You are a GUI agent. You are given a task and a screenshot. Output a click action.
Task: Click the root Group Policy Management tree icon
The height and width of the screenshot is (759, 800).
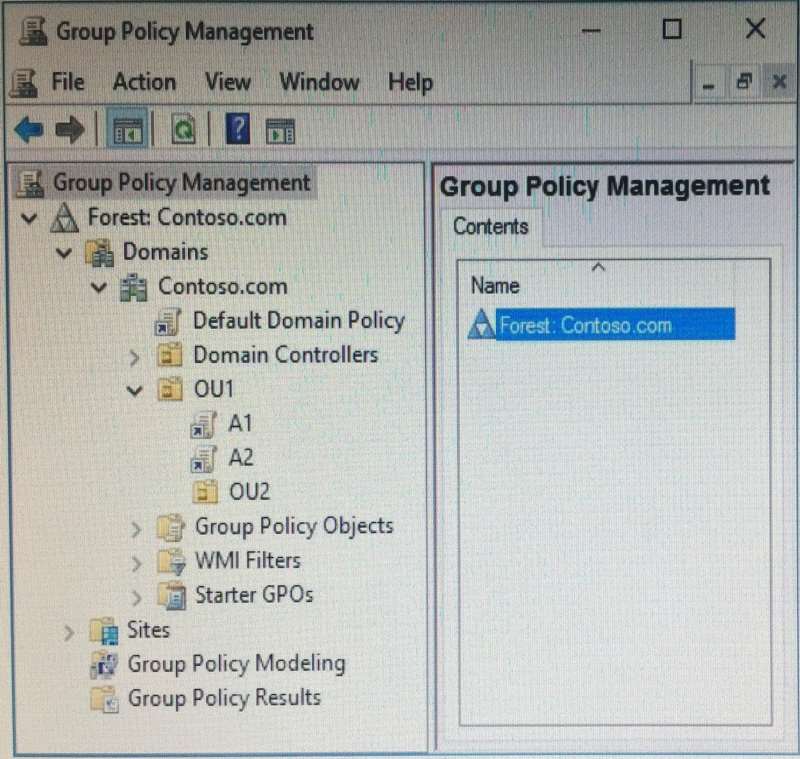click(30, 183)
